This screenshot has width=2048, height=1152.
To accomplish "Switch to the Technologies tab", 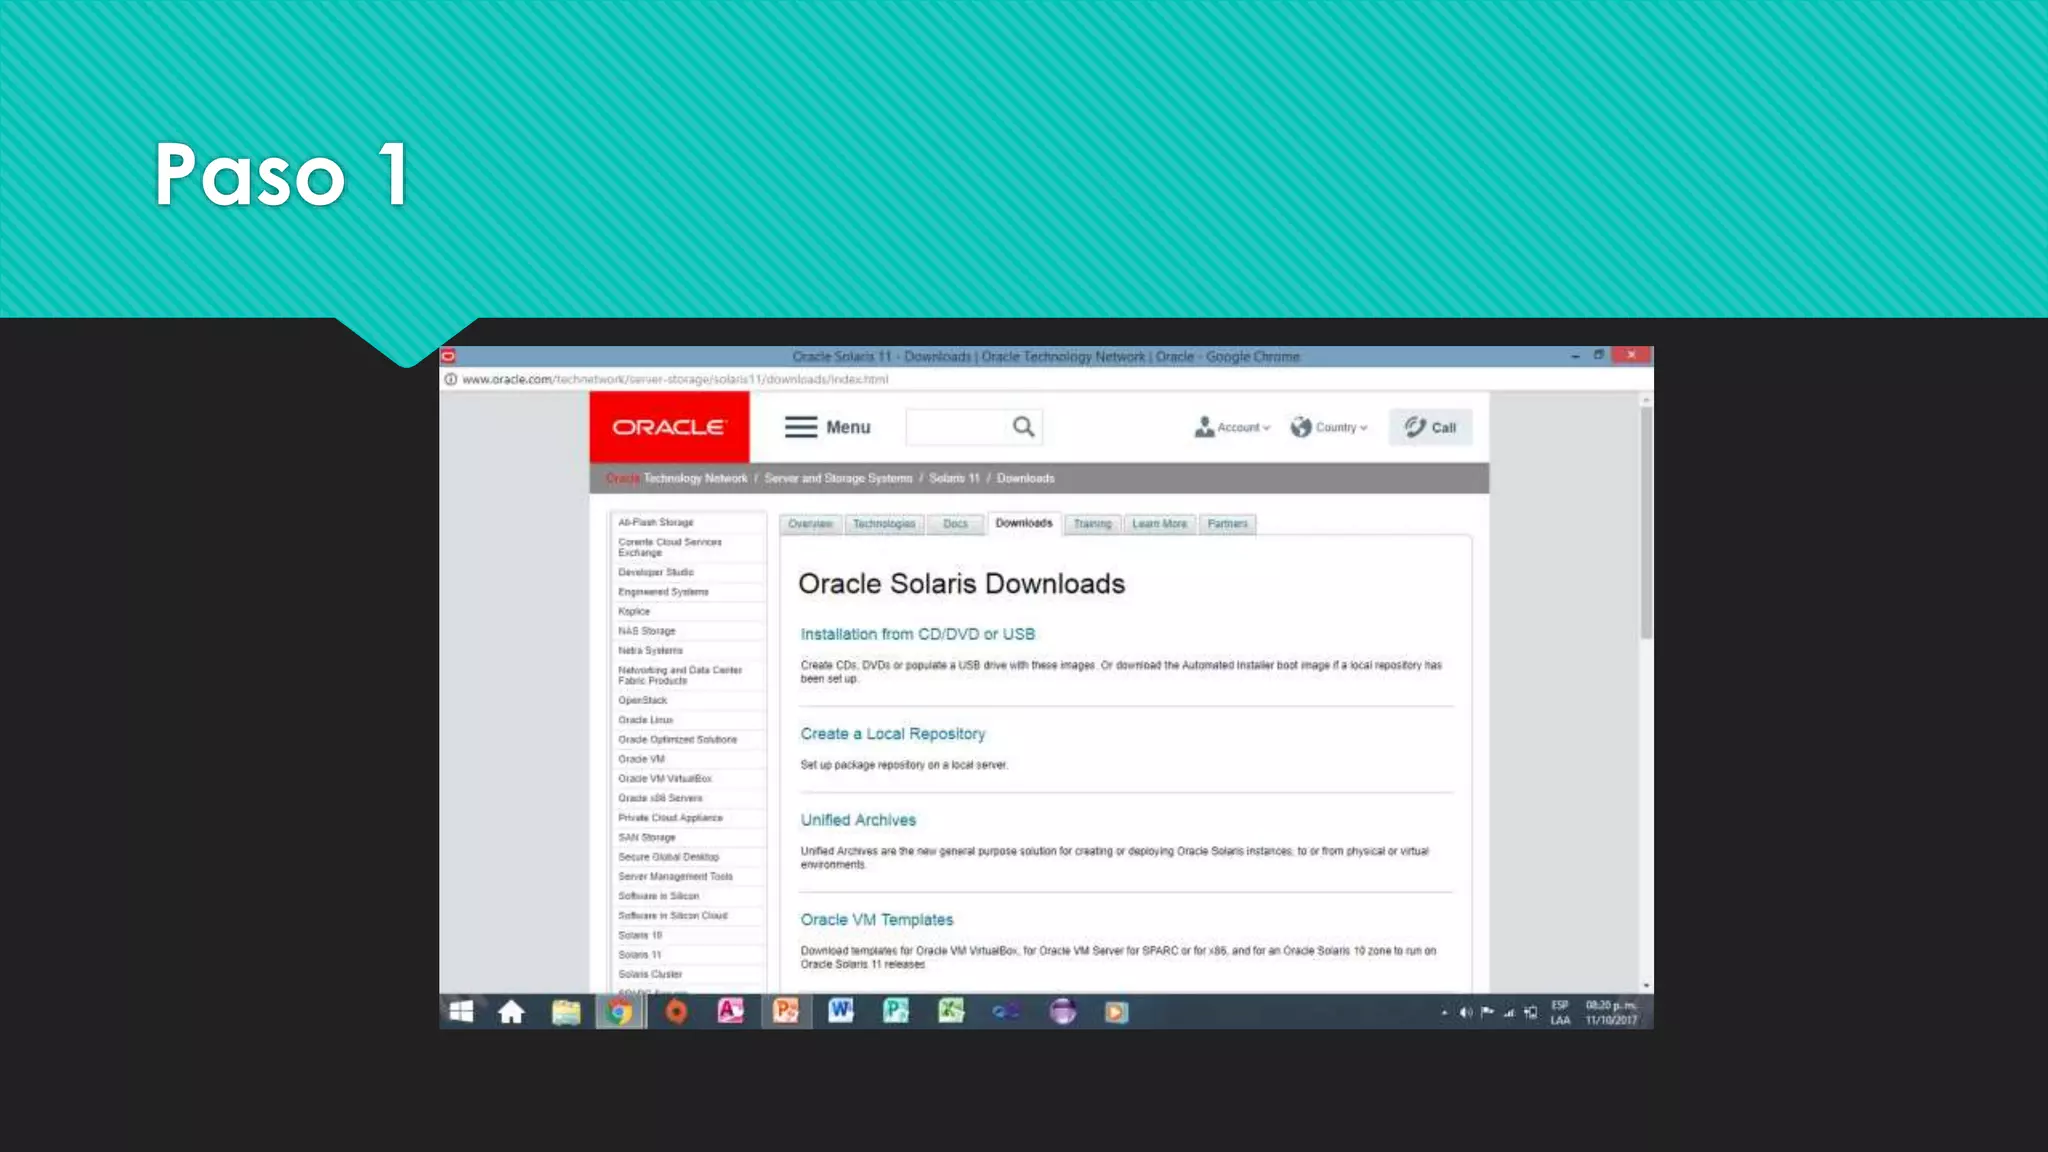I will [883, 524].
